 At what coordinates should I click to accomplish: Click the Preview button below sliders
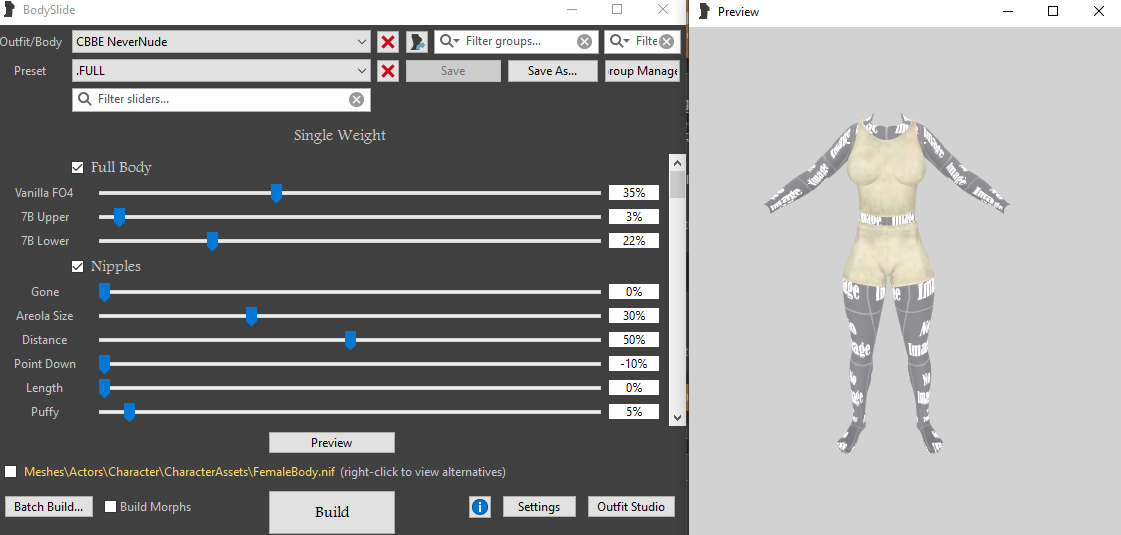[332, 443]
